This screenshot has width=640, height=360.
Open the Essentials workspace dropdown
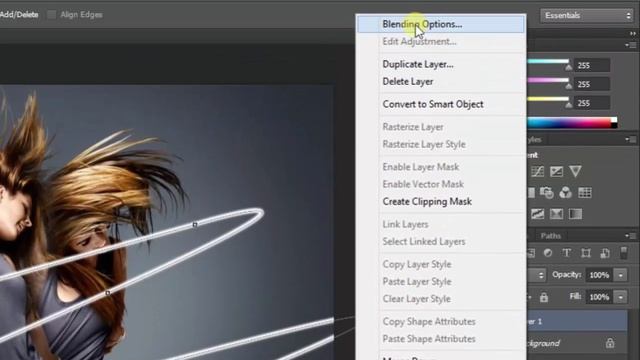coord(587,16)
